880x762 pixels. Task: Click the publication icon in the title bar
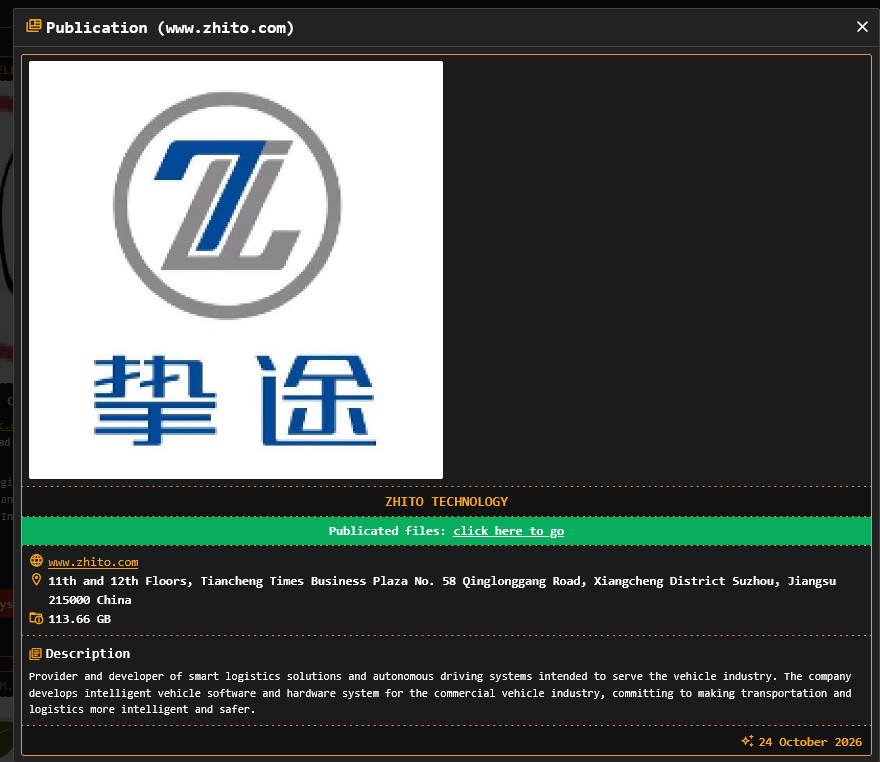tap(34, 26)
